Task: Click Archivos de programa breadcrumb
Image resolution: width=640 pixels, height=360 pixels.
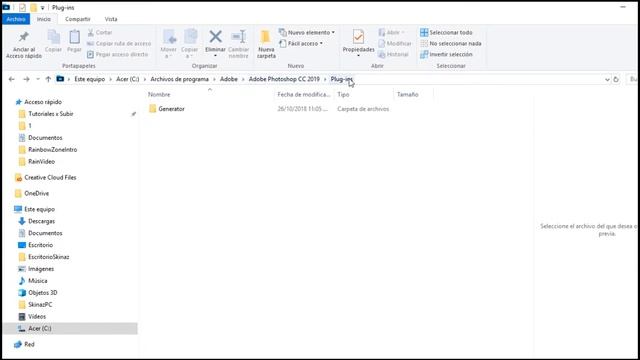Action: pyautogui.click(x=179, y=79)
